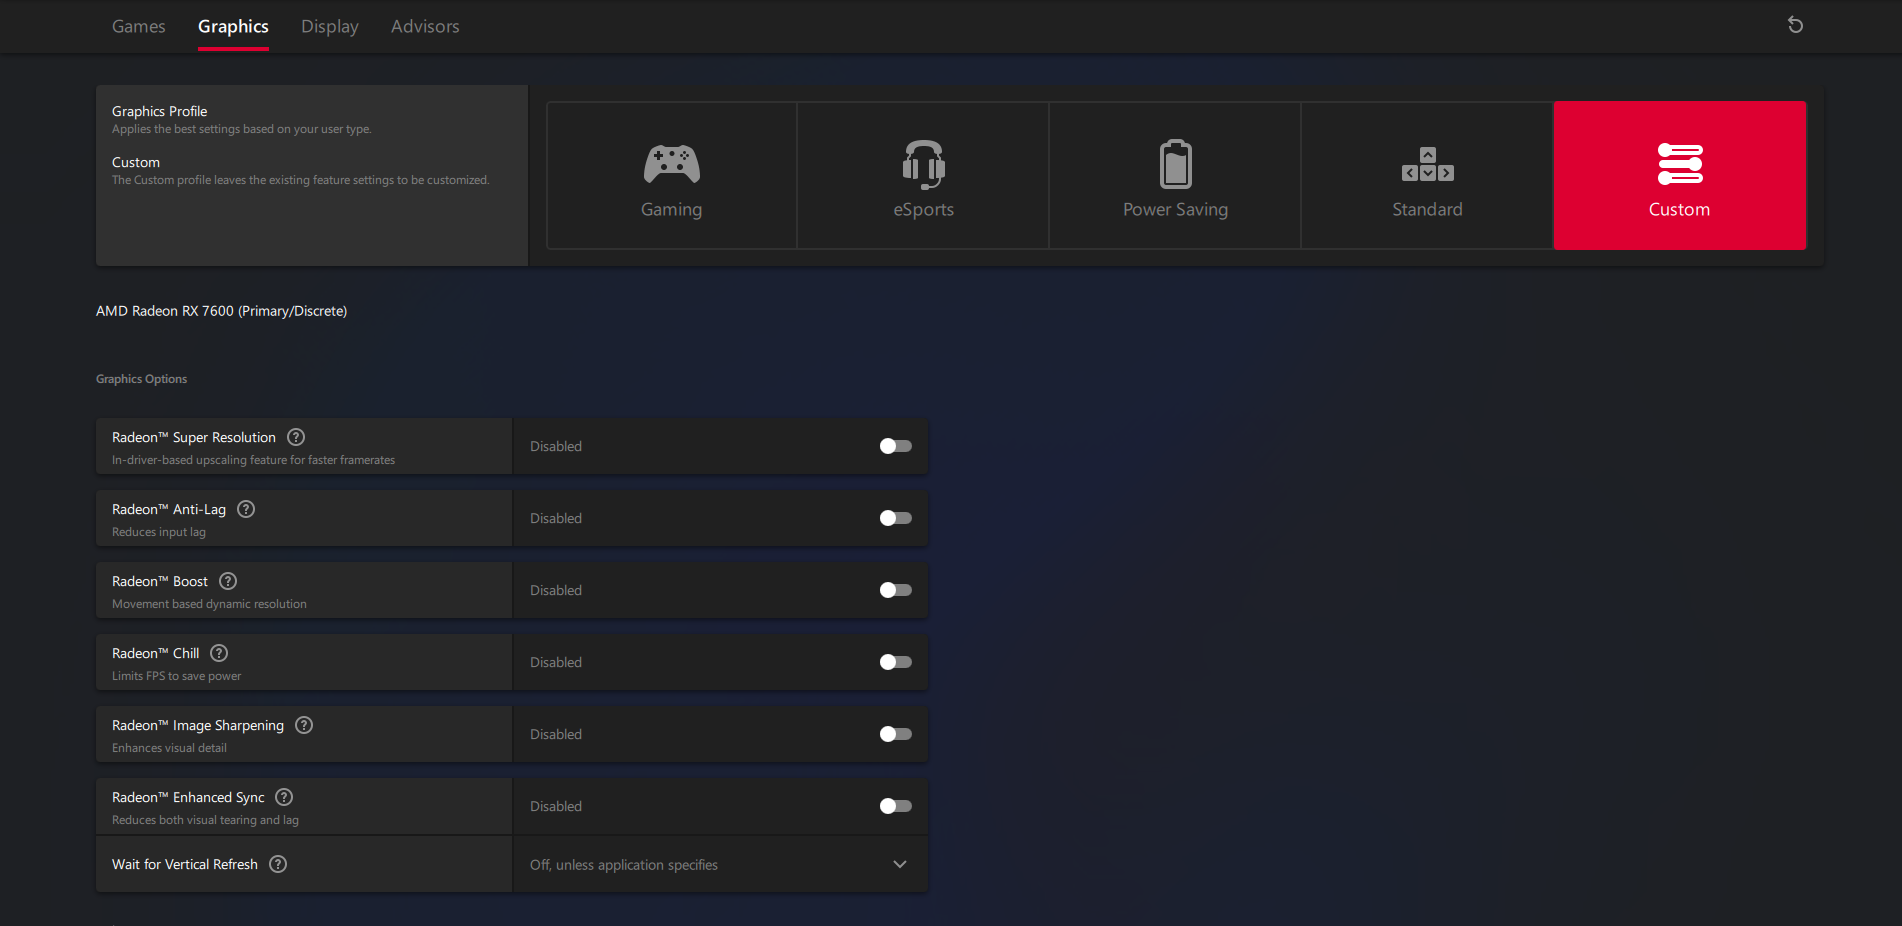
Task: Switch to the Games tab
Action: [139, 26]
